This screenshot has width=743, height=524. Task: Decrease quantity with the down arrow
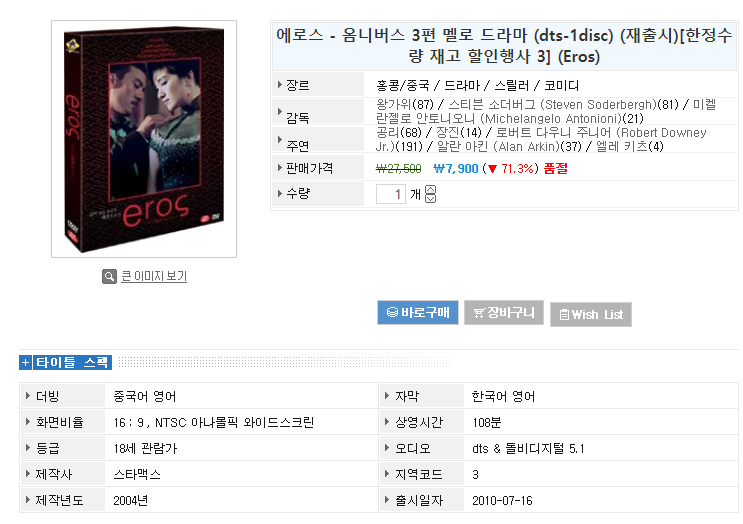pyautogui.click(x=430, y=199)
